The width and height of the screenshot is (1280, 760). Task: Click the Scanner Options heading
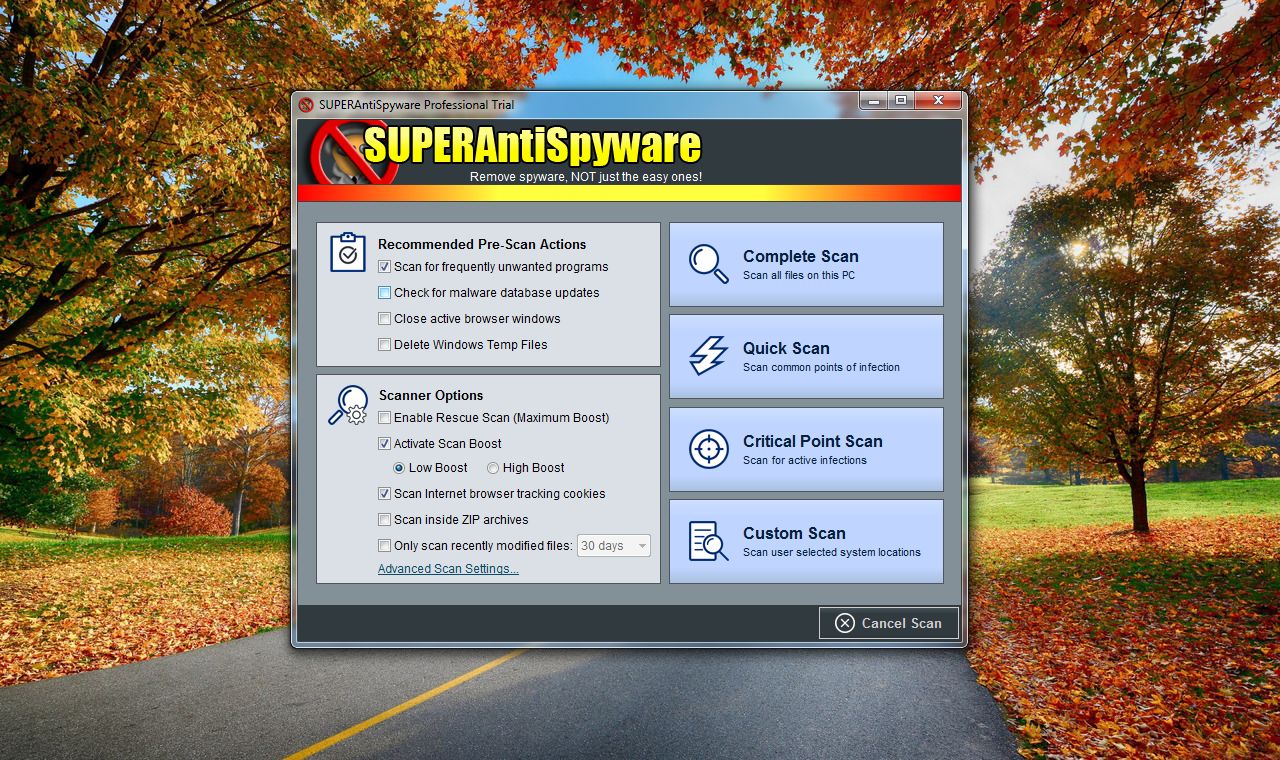coord(431,395)
